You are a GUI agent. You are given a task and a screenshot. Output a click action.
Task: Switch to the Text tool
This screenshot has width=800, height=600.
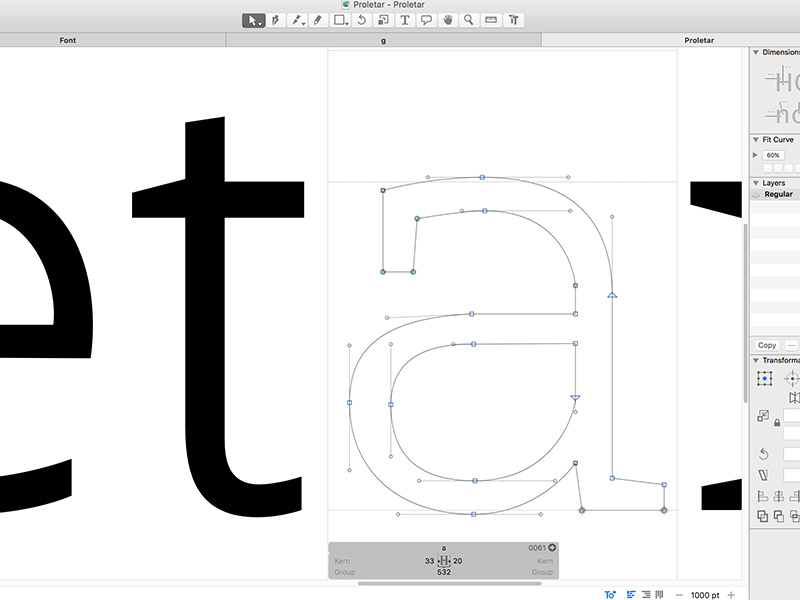coord(406,18)
